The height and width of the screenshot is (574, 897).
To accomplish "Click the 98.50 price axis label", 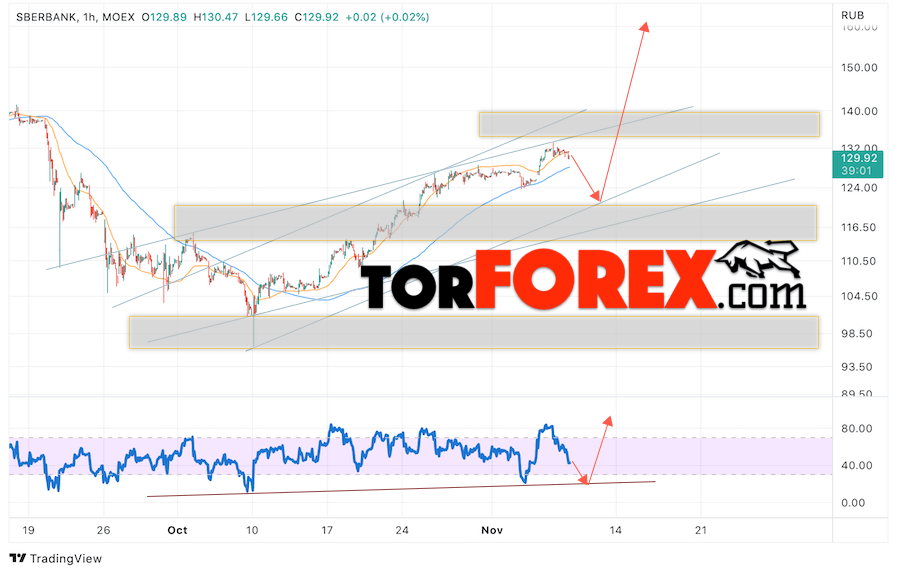I will pos(856,334).
